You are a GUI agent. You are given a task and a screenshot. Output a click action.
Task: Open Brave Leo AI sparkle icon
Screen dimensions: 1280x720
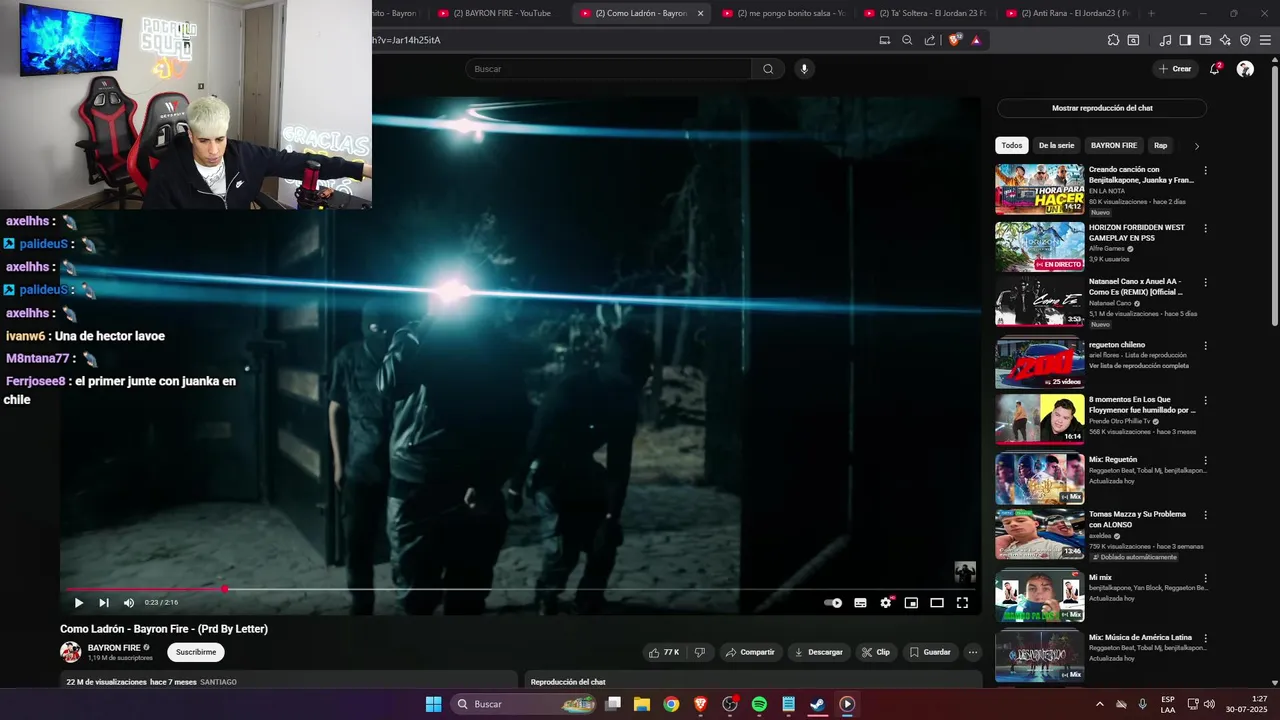(1225, 40)
